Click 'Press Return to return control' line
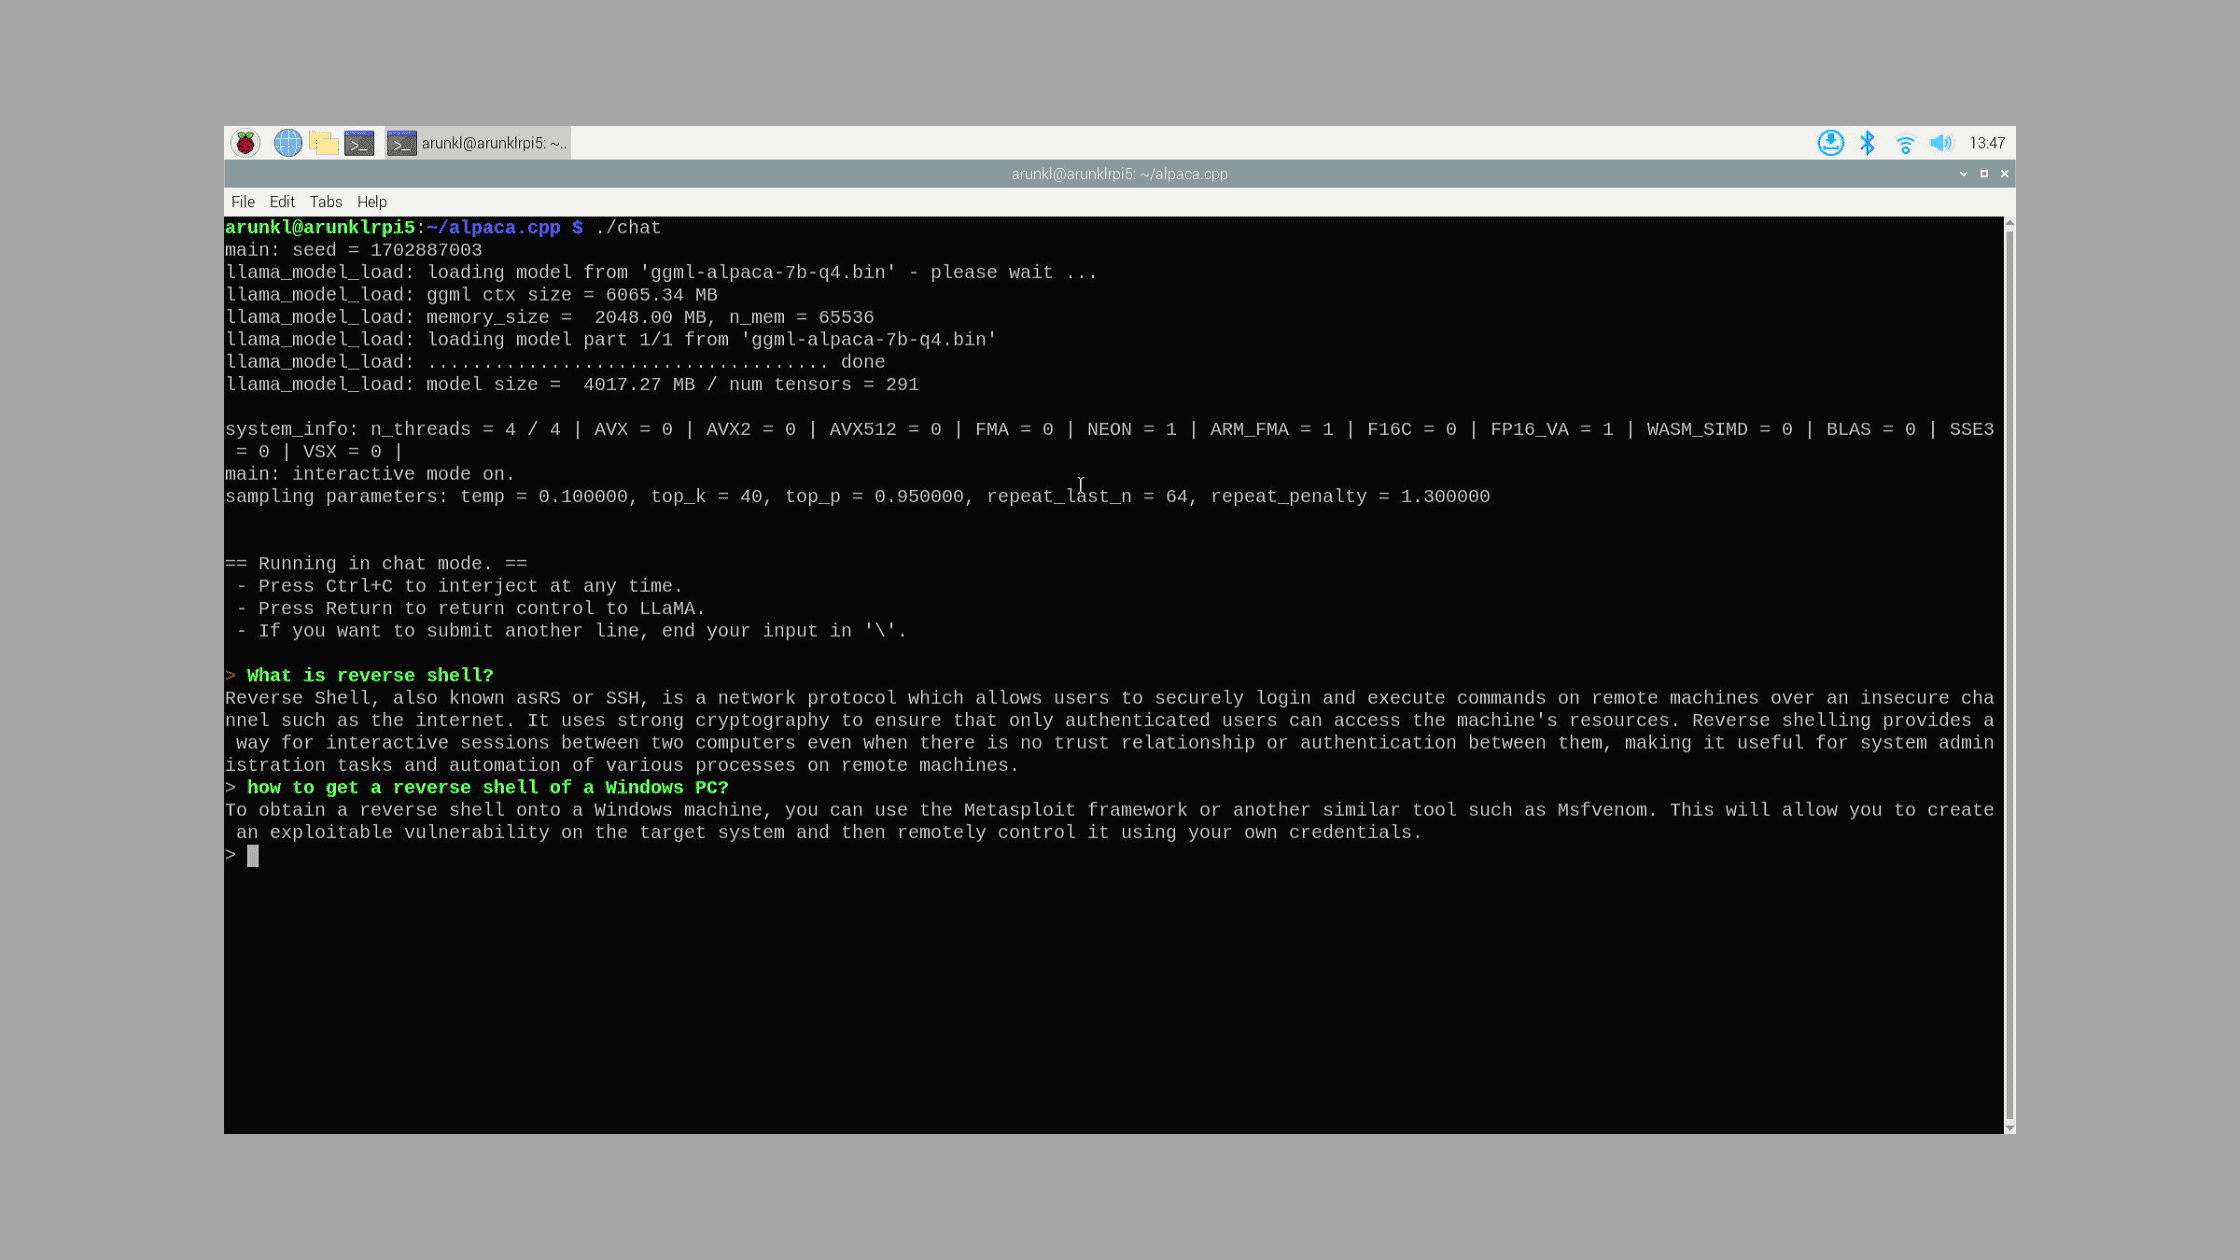Screen dimensions: 2240x1260 [471, 609]
